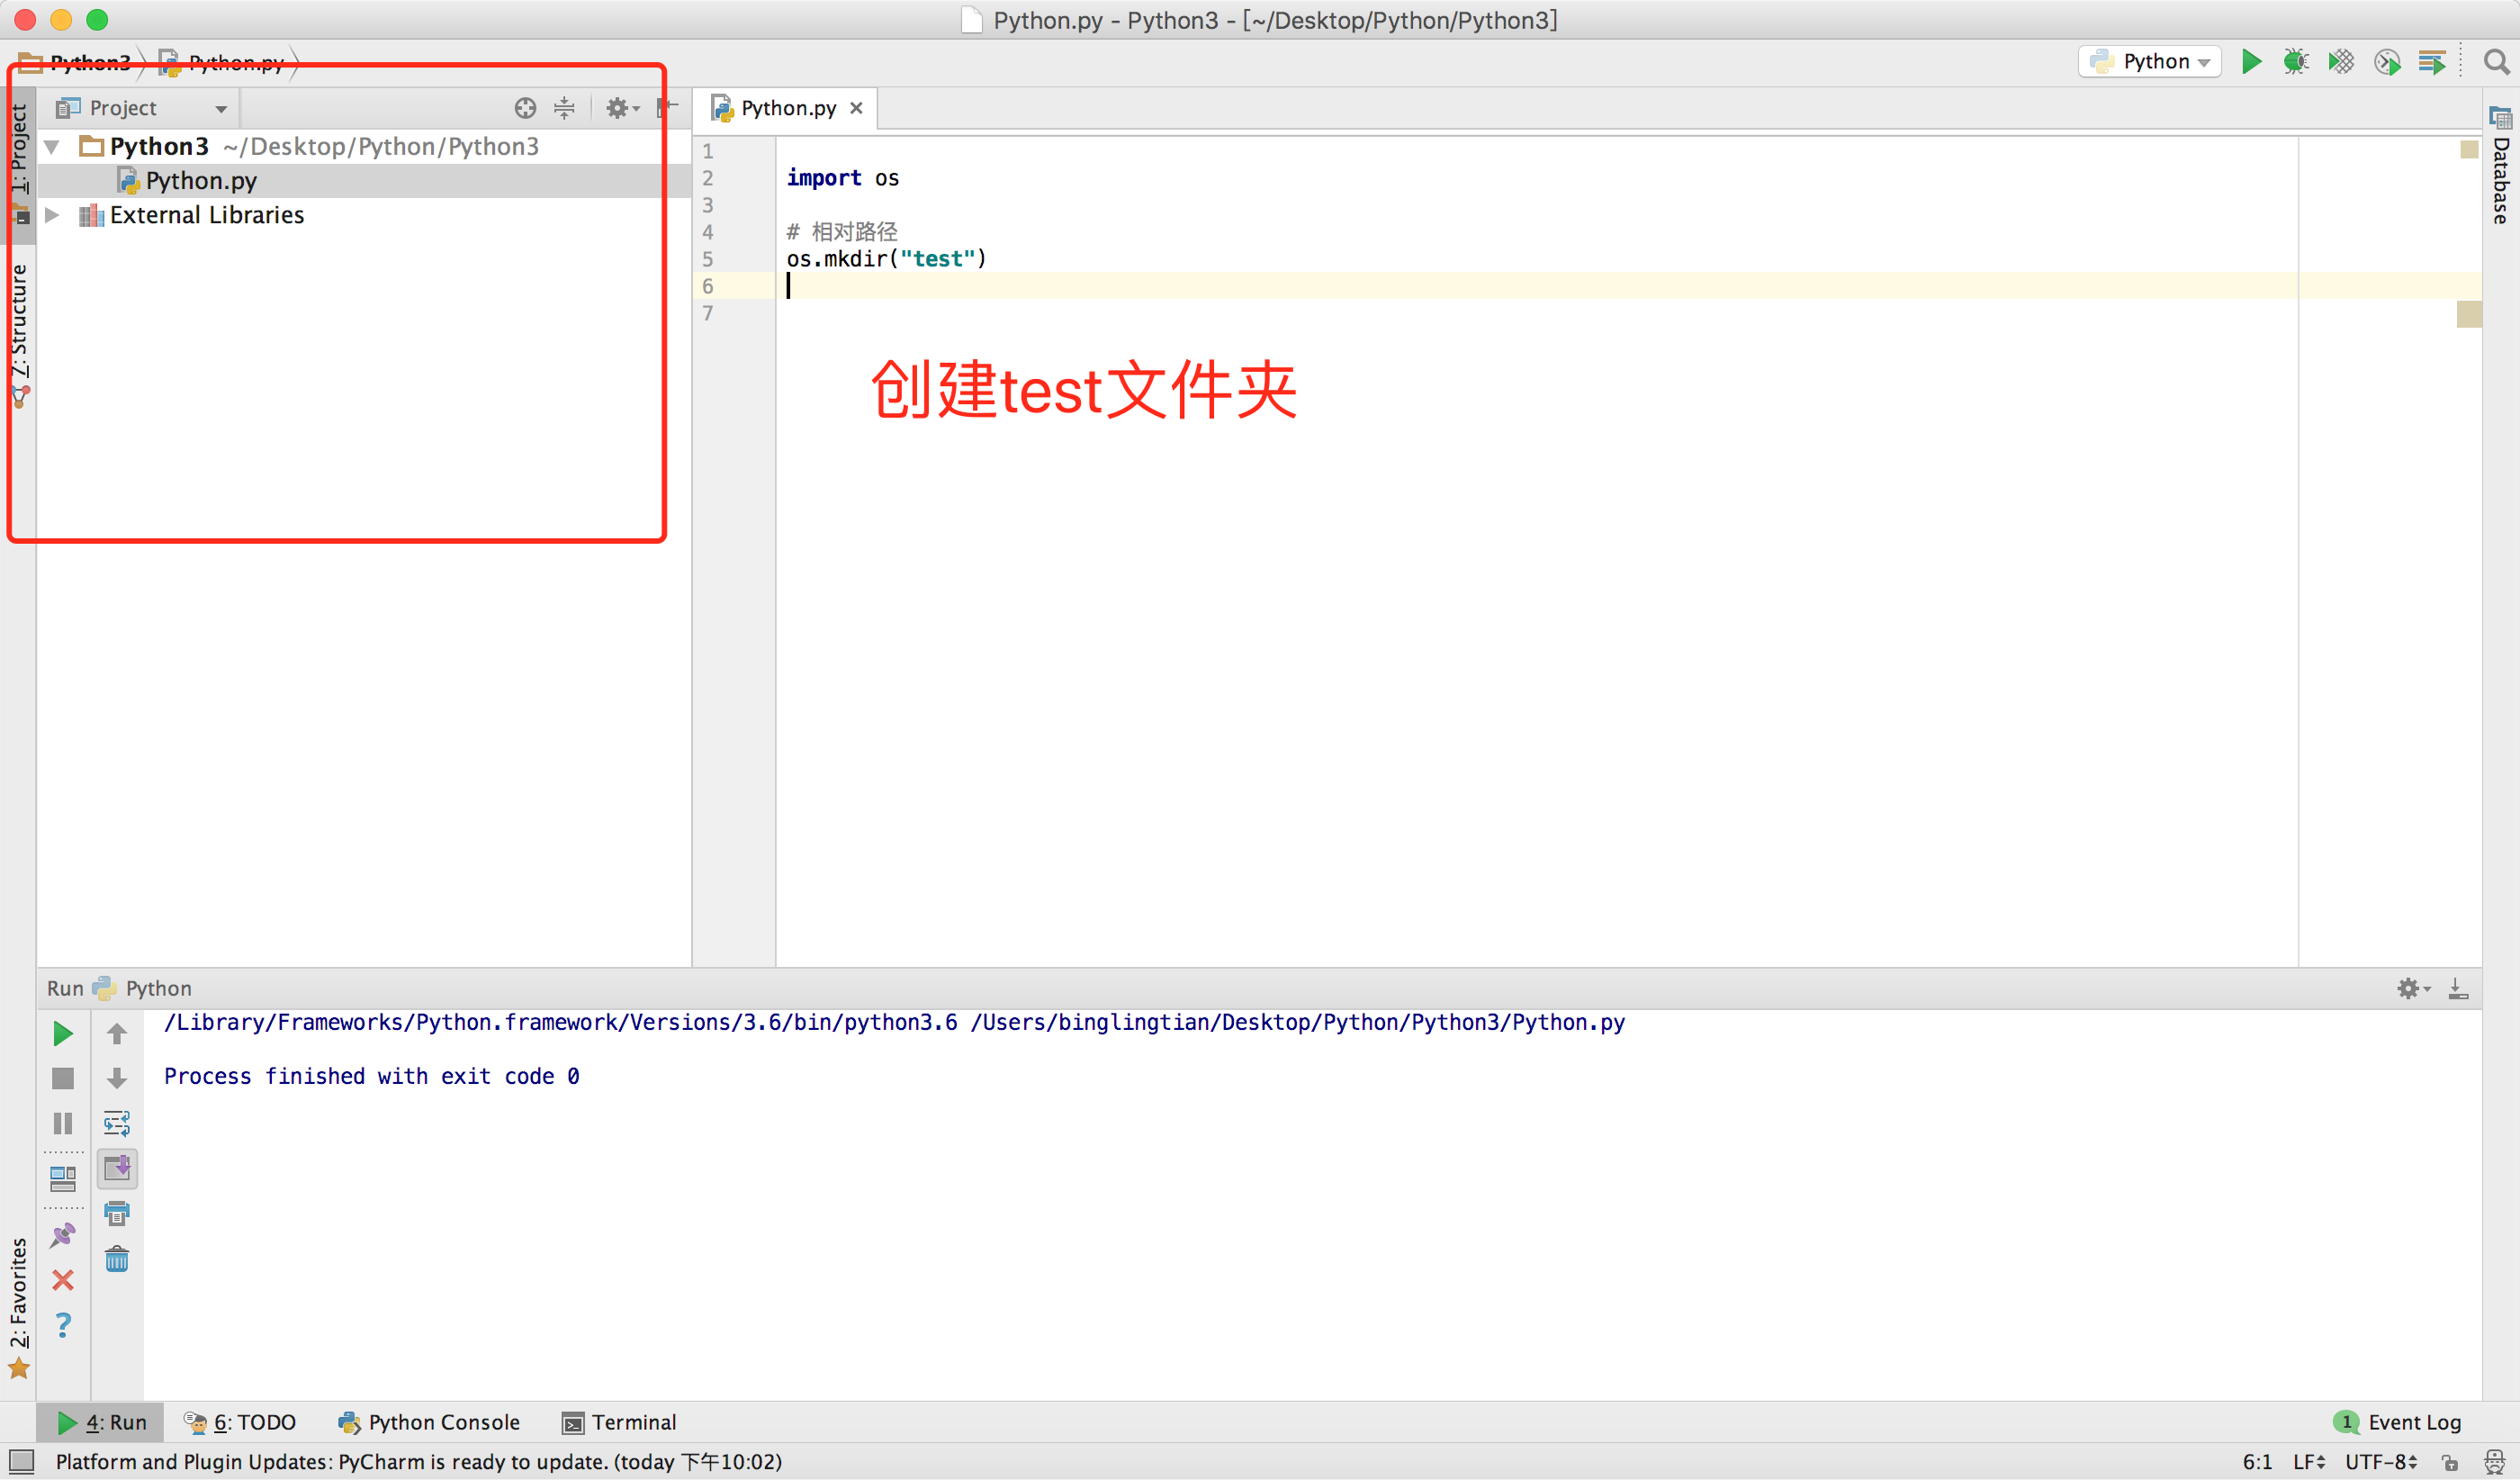Click the Debug bug icon
The height and width of the screenshot is (1480, 2520).
2295,62
